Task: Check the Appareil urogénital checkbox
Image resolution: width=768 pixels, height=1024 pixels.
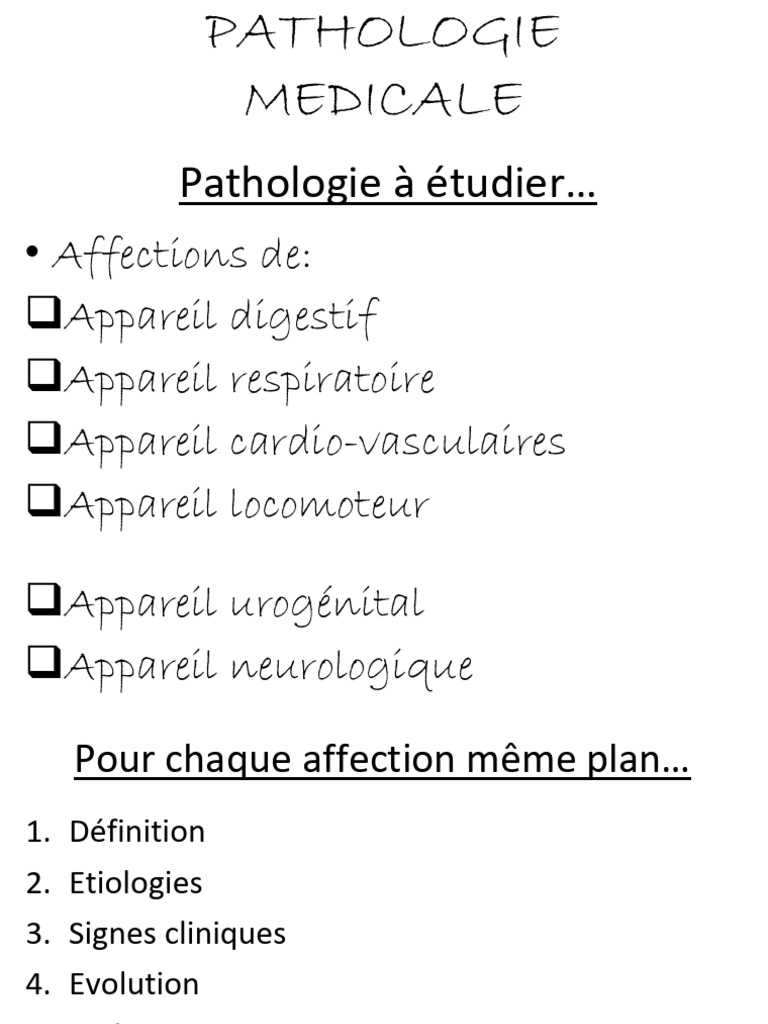Action: [x=43, y=600]
